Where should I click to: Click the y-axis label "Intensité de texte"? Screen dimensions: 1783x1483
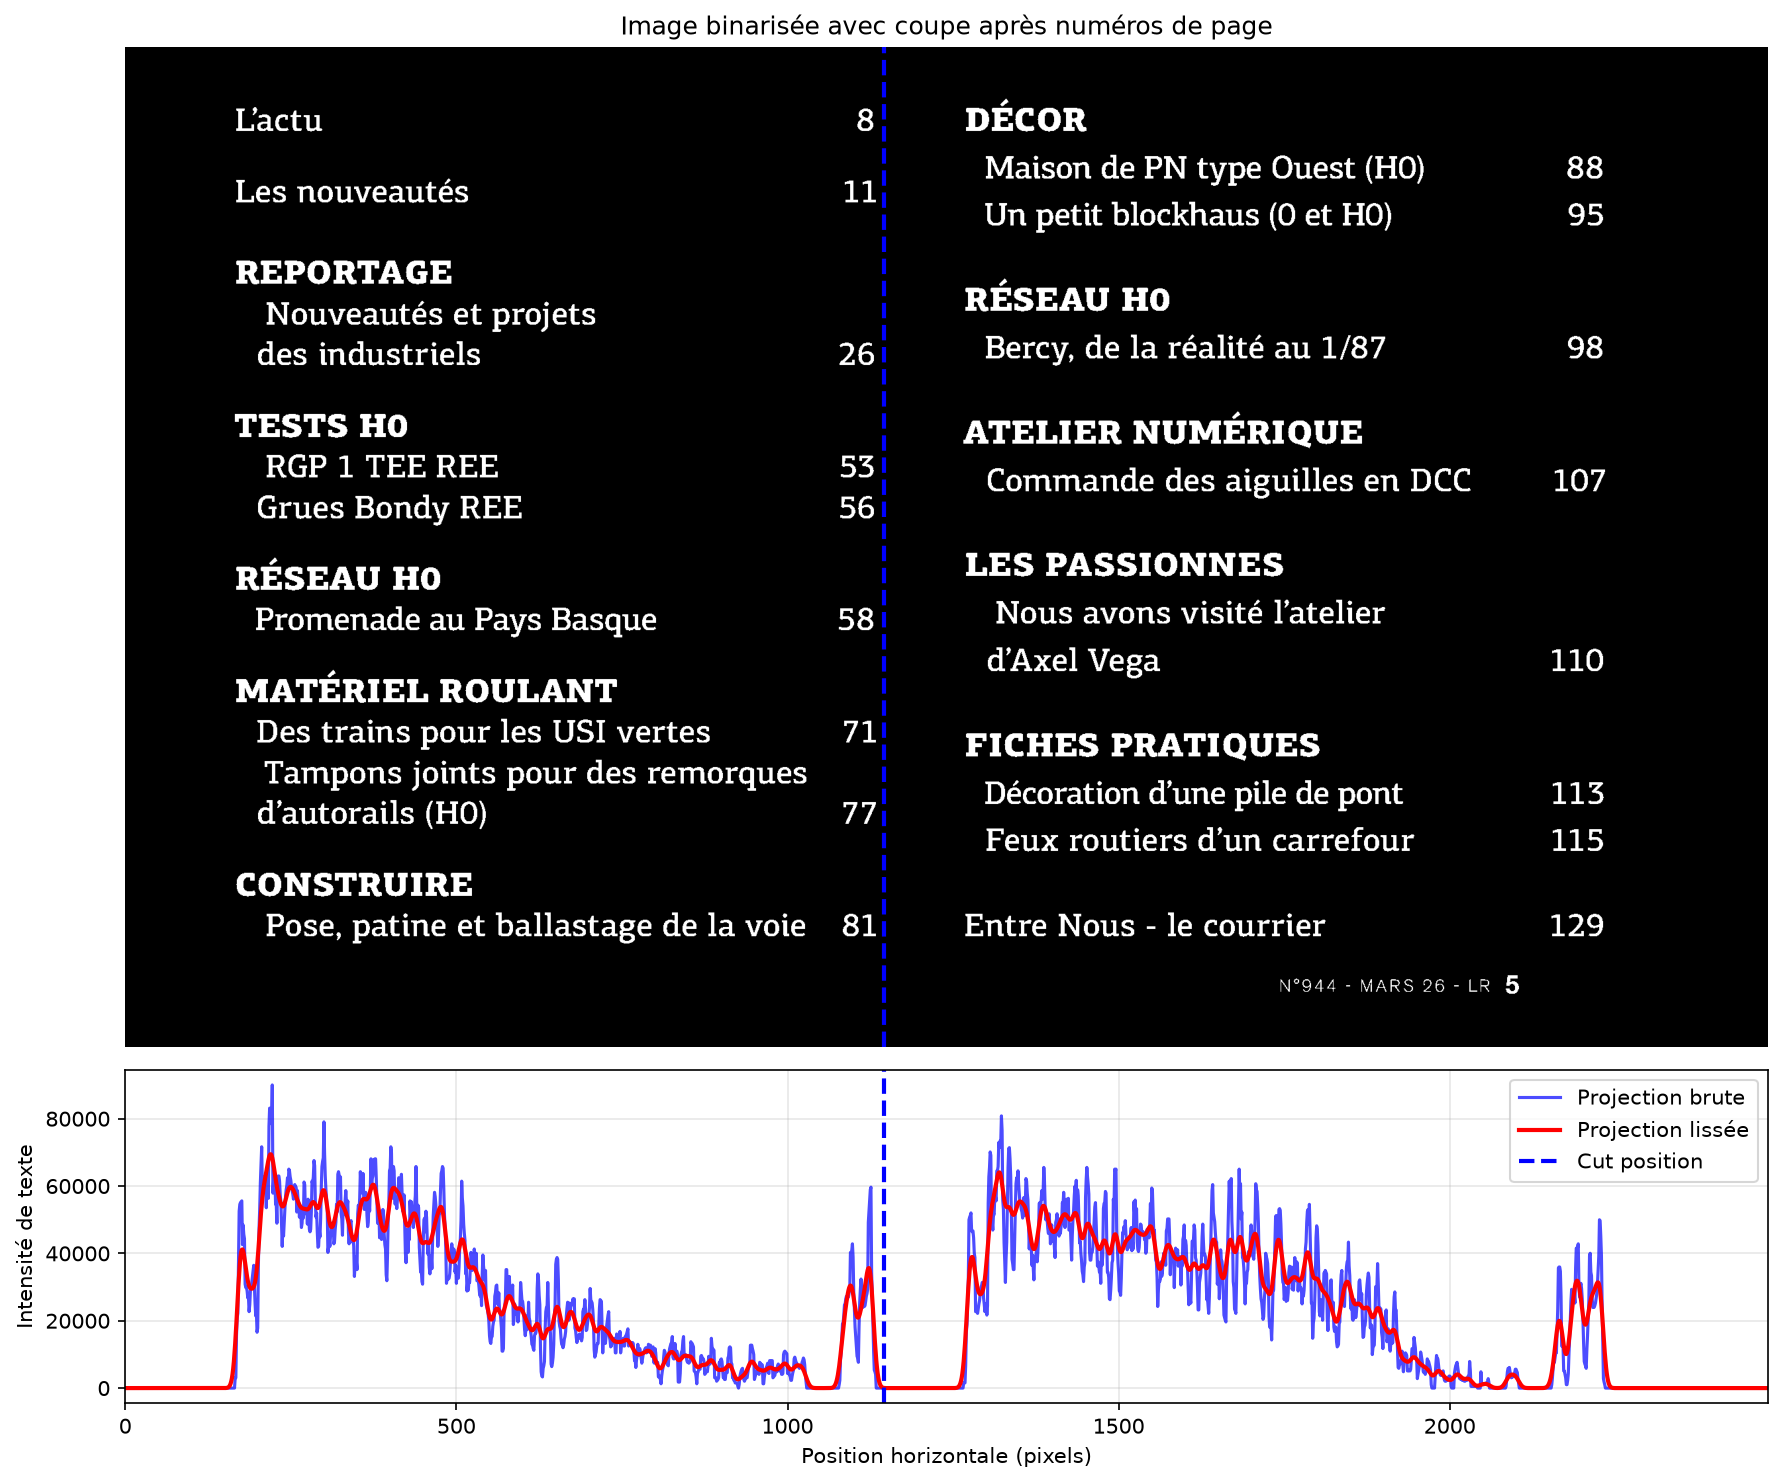tap(26, 1237)
